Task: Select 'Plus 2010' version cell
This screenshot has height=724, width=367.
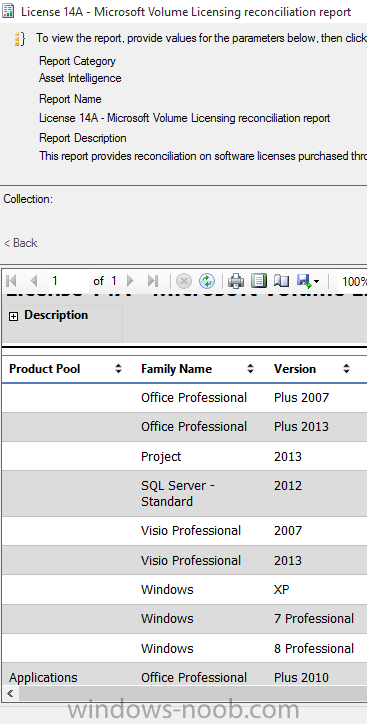Action: pyautogui.click(x=301, y=678)
